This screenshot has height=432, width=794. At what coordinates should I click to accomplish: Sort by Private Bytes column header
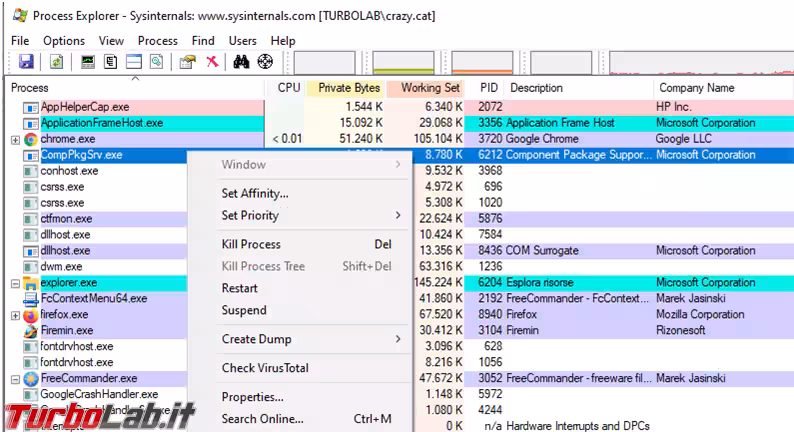click(x=348, y=88)
